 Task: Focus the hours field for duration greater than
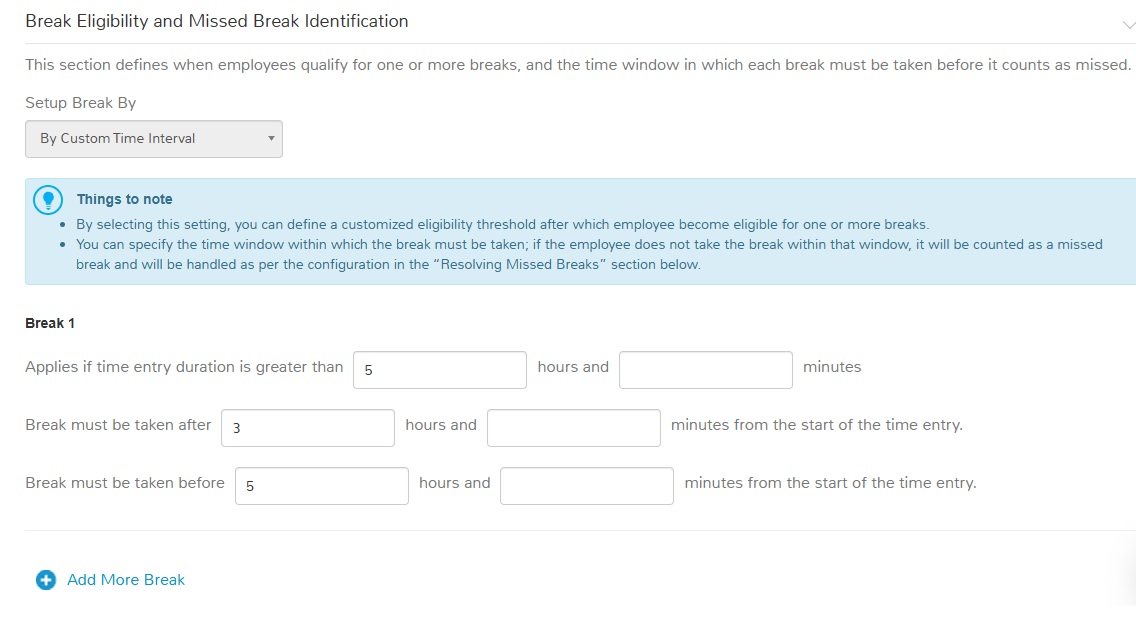[x=440, y=370]
